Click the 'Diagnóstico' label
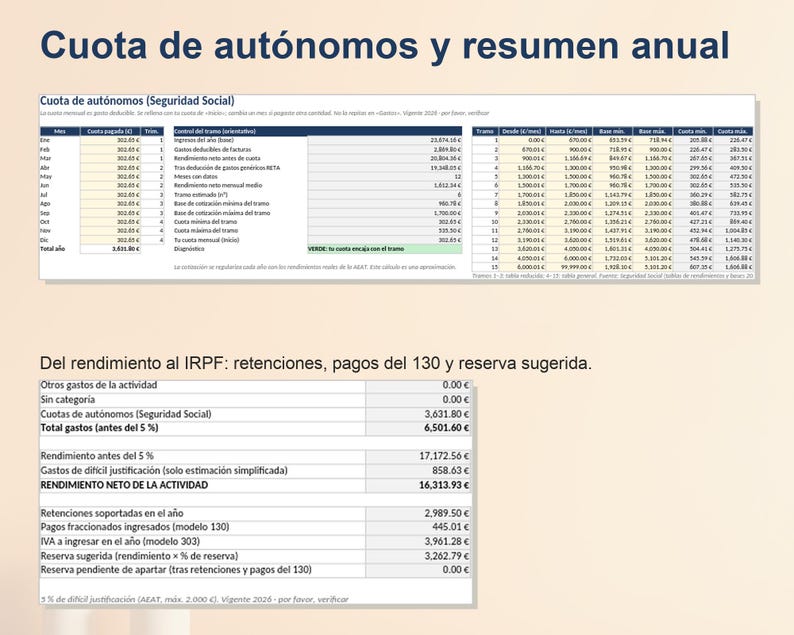The height and width of the screenshot is (635, 794). 189,249
